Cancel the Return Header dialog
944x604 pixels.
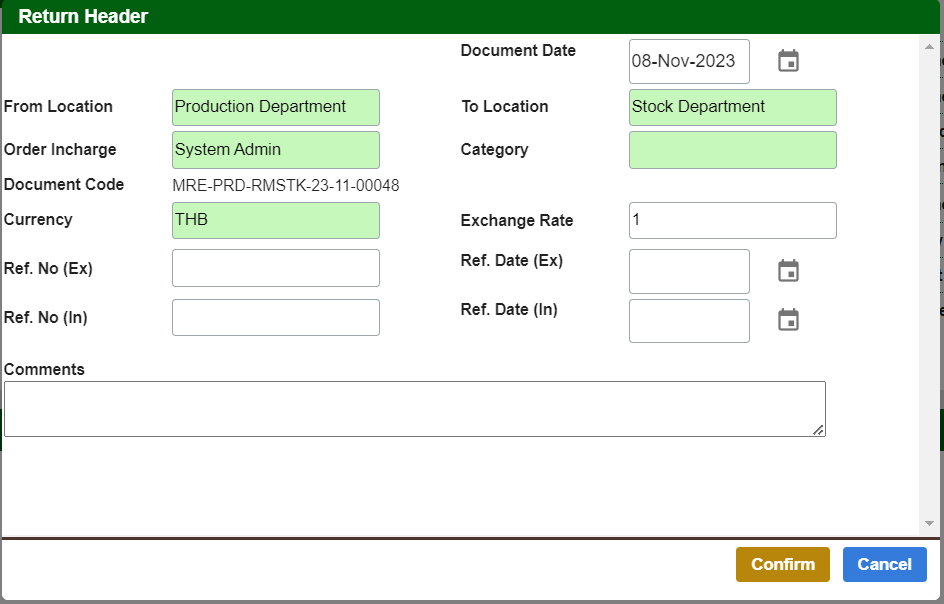point(884,564)
